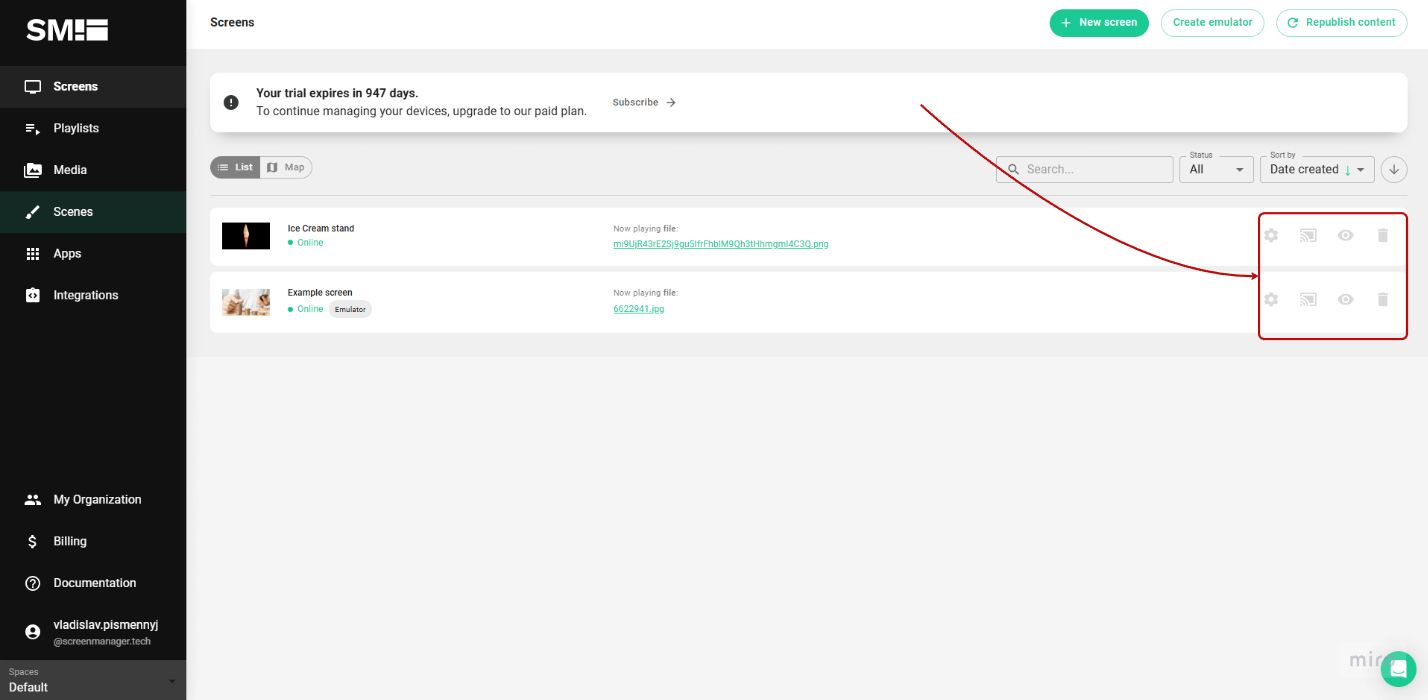1428x700 pixels.
Task: Open Status filter dropdown
Action: [1217, 170]
